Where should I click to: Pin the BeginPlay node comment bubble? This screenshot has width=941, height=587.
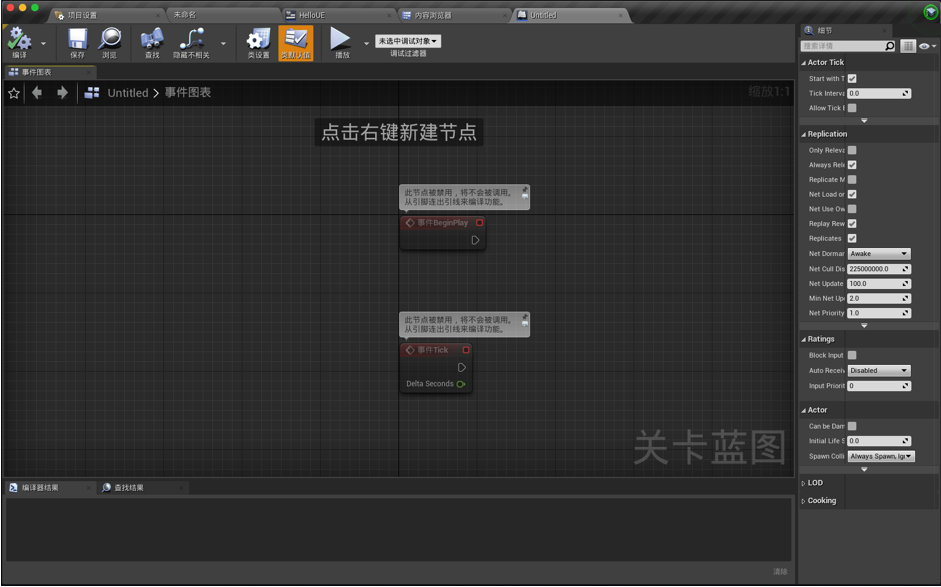tap(525, 190)
